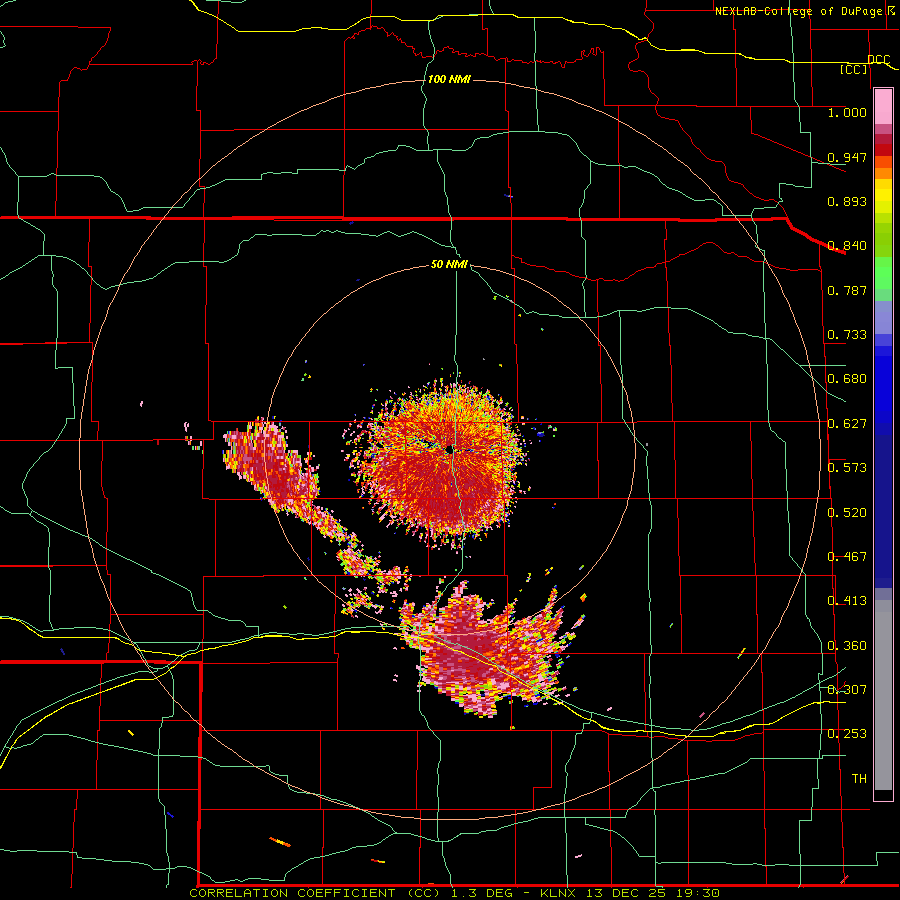
Task: Select the 0.307 color scale value
Action: (847, 689)
